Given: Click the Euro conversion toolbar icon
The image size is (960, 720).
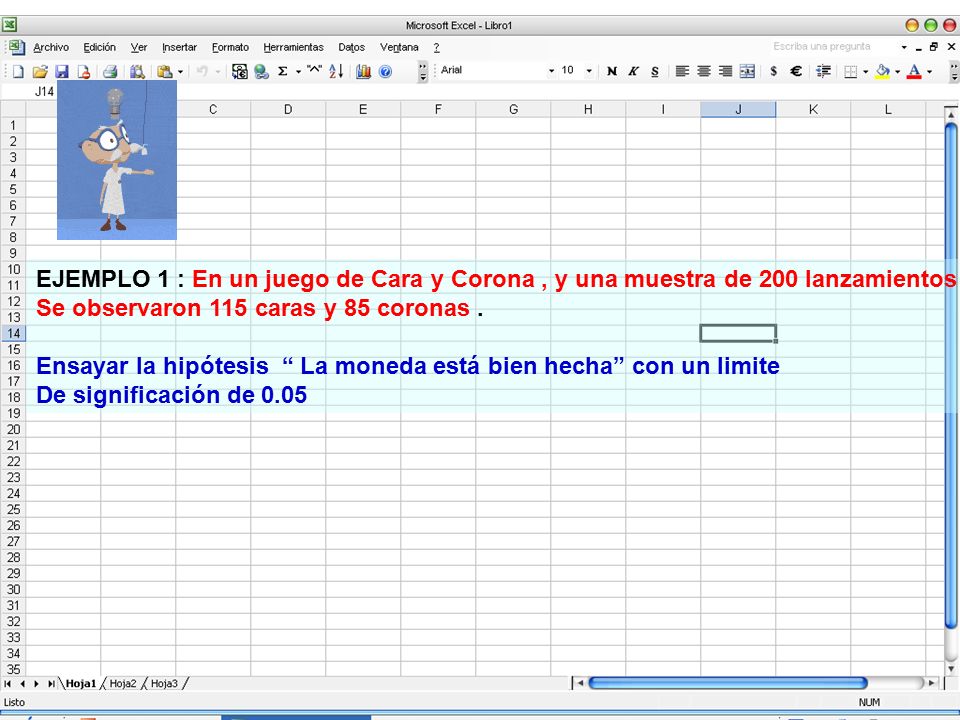Looking at the screenshot, I should [x=239, y=72].
